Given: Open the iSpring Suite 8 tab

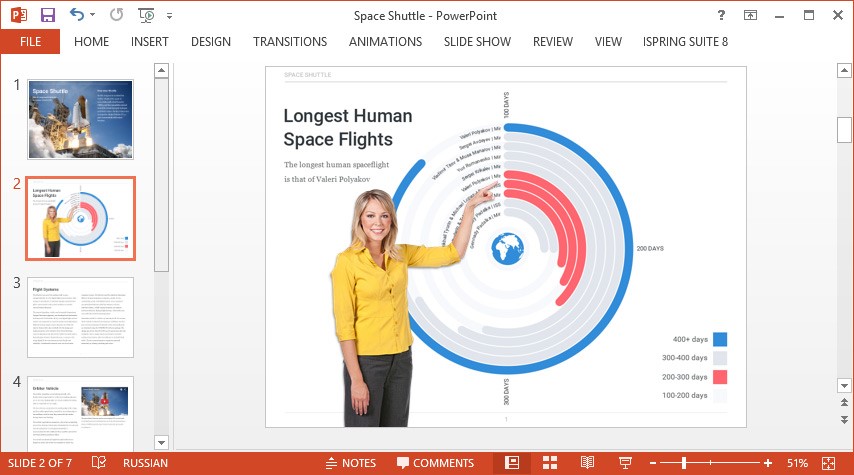Looking at the screenshot, I should pos(686,42).
